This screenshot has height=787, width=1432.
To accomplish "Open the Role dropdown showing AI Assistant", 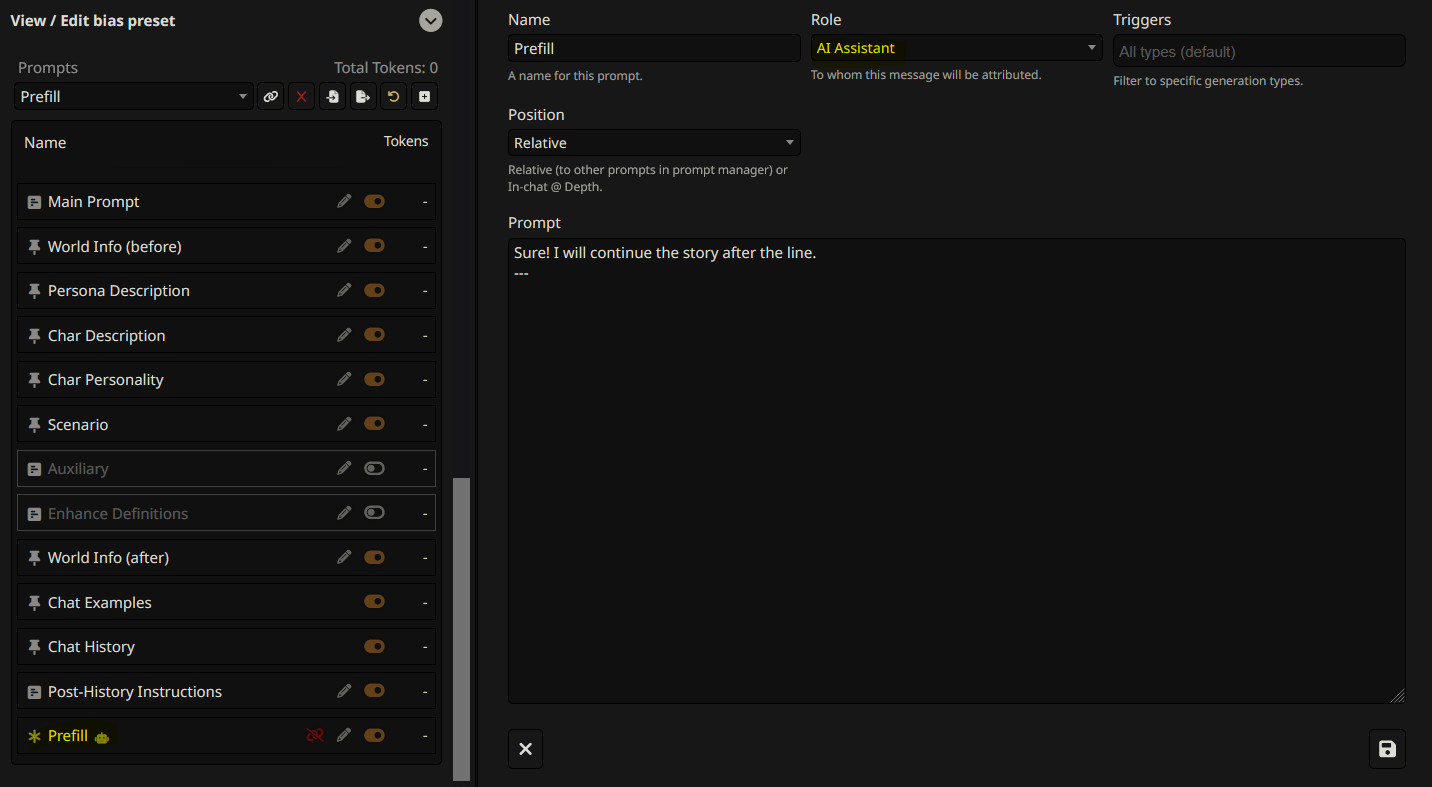I will [x=956, y=48].
